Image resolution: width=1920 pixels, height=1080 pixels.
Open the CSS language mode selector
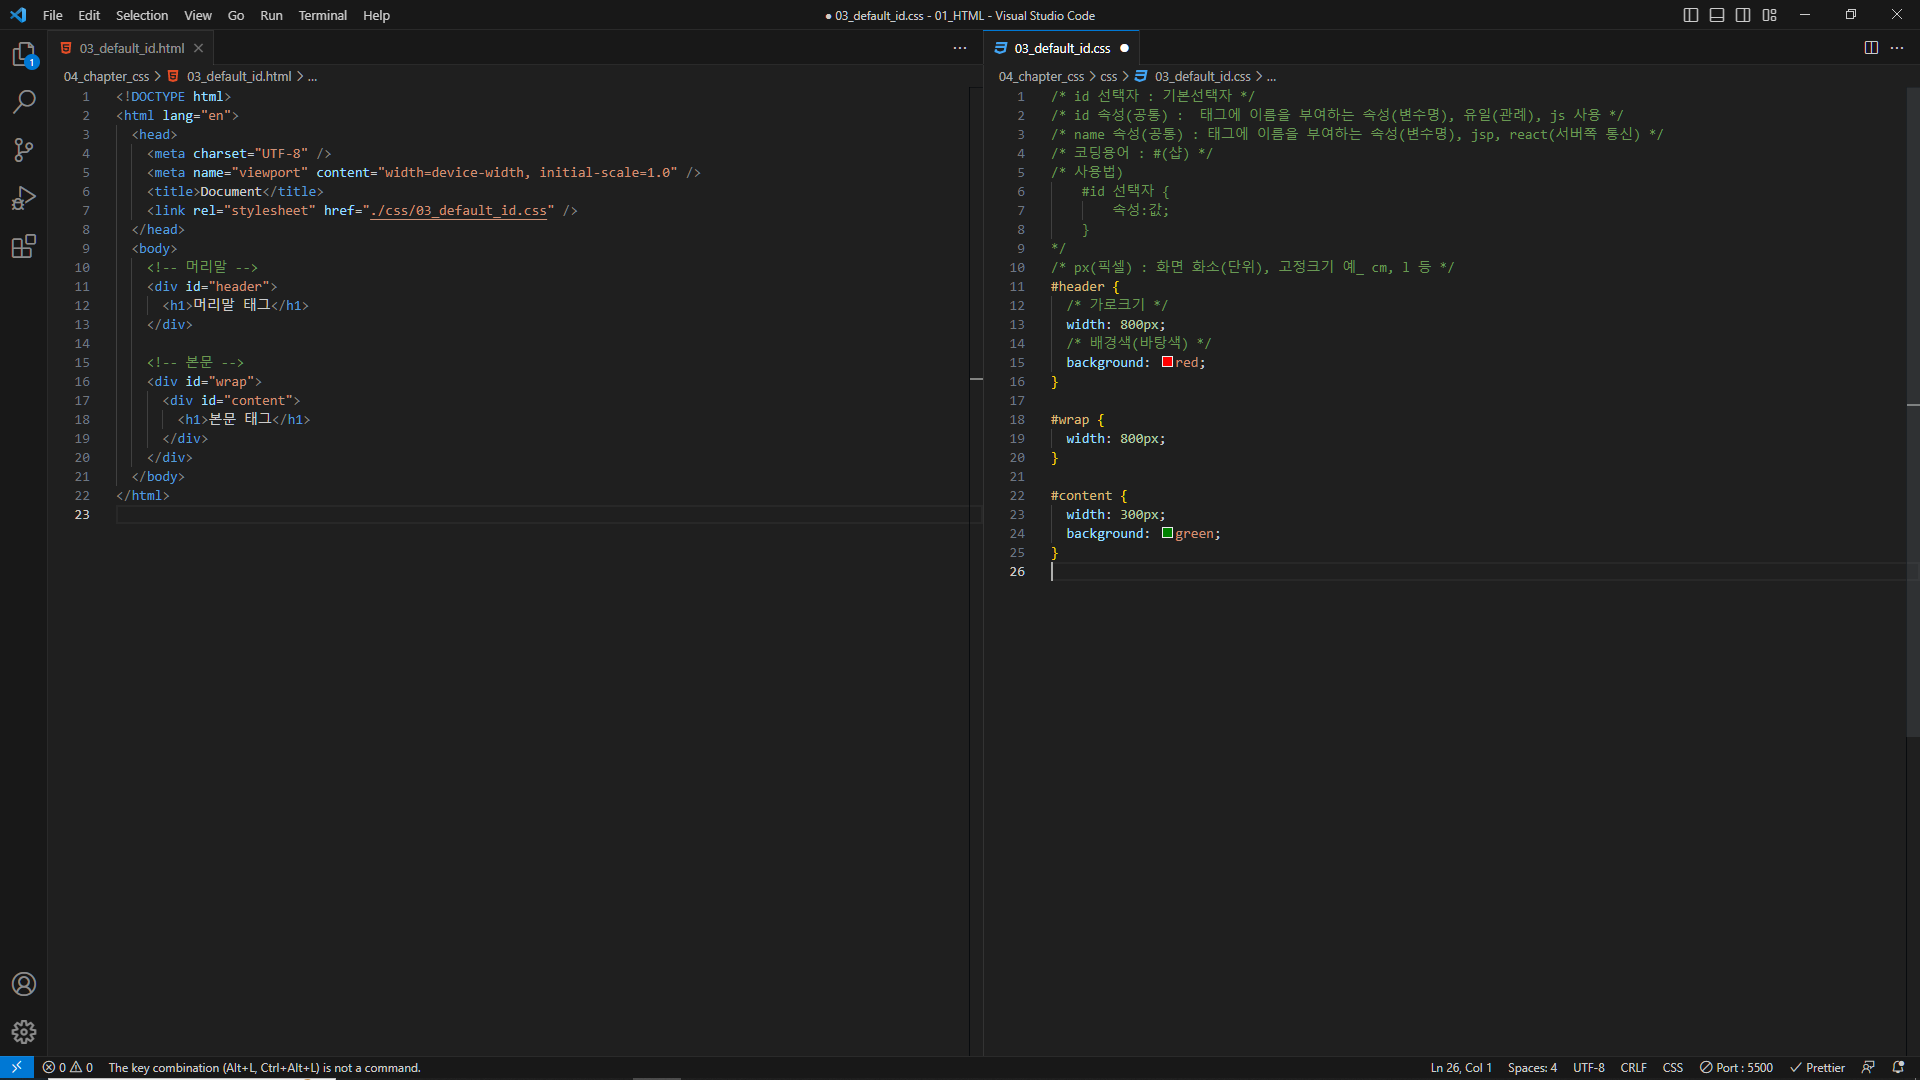click(1672, 1068)
